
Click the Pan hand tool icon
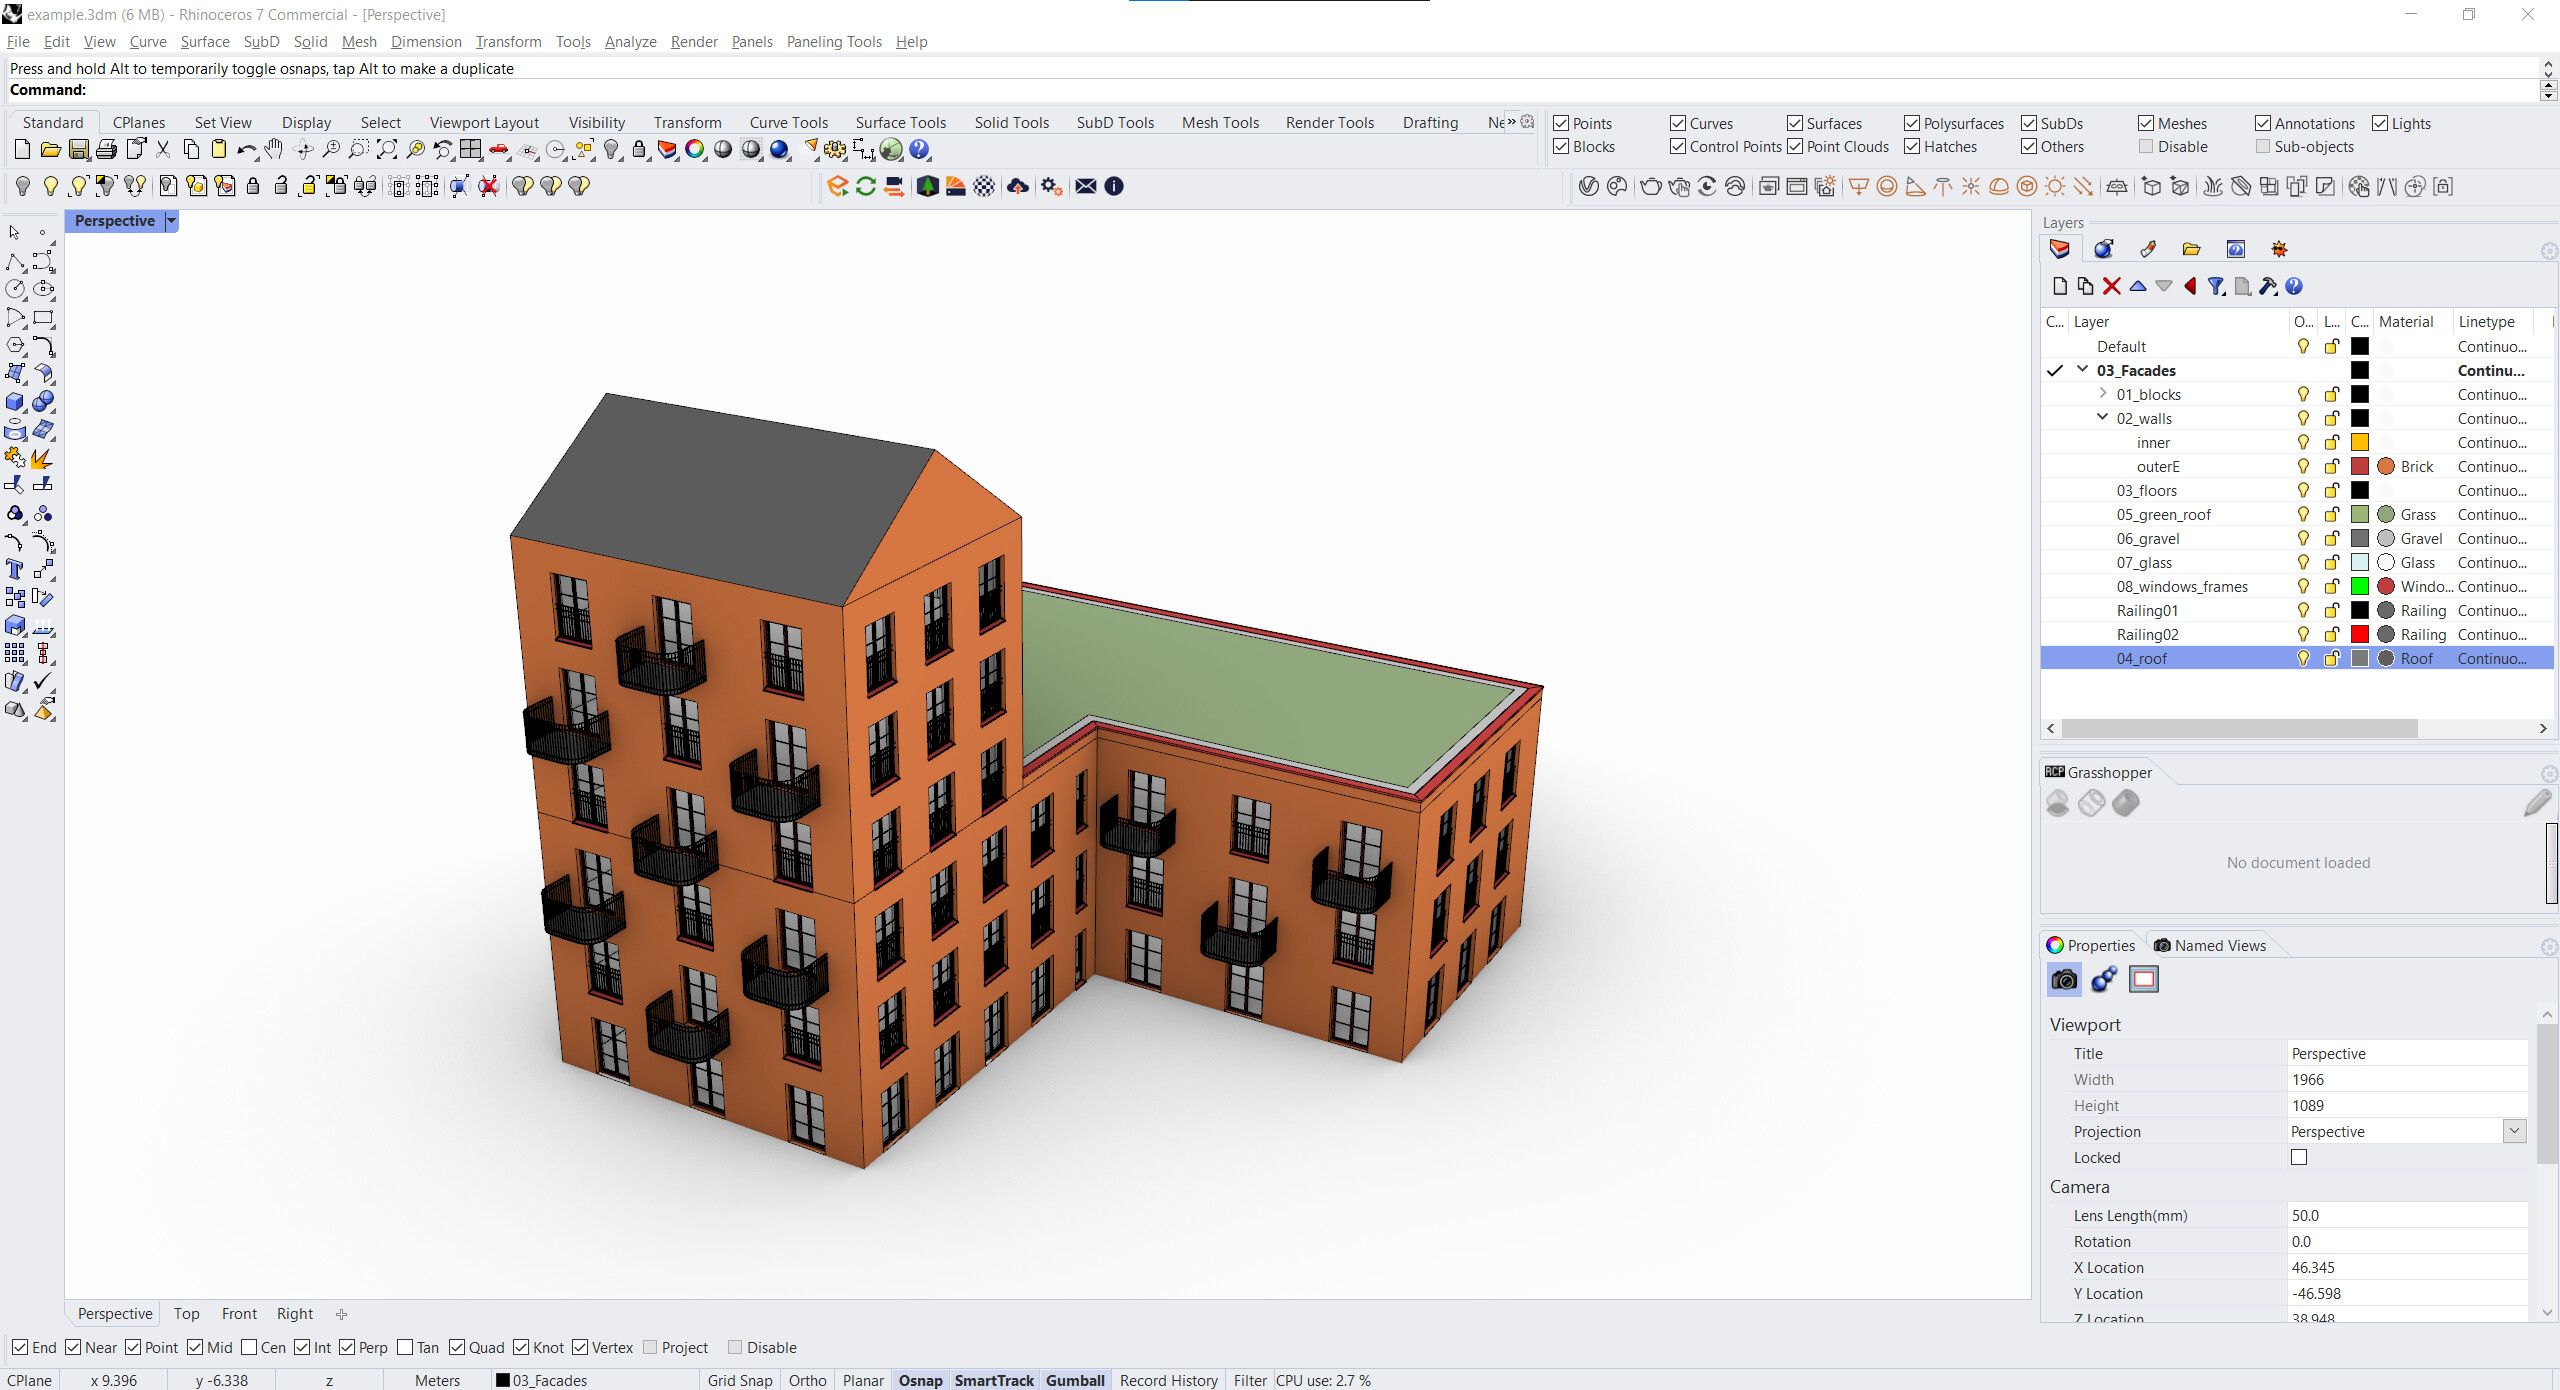[x=274, y=150]
